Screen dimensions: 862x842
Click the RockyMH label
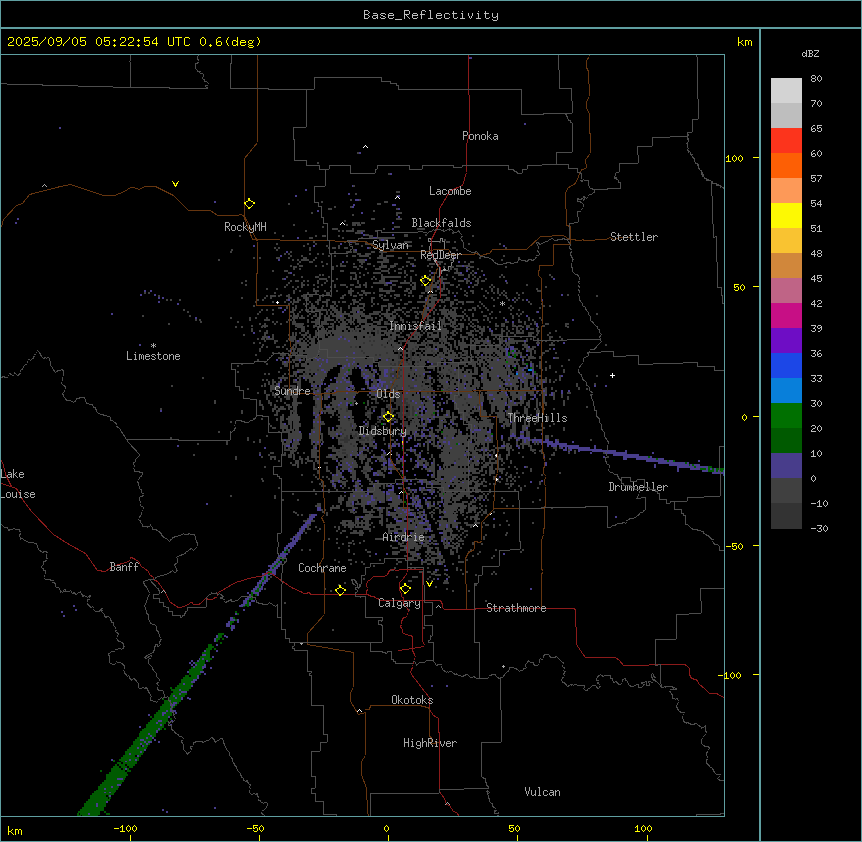245,227
